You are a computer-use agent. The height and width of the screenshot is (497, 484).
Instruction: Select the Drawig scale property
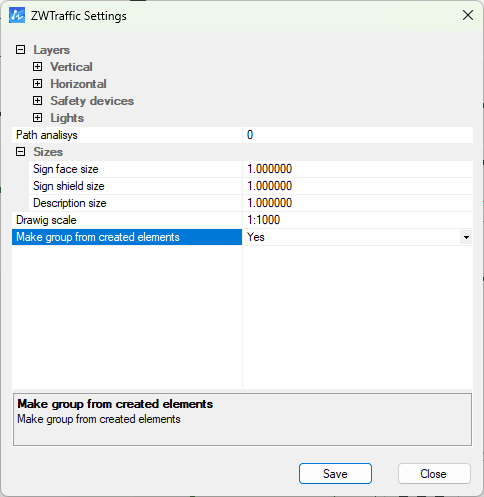point(127,220)
